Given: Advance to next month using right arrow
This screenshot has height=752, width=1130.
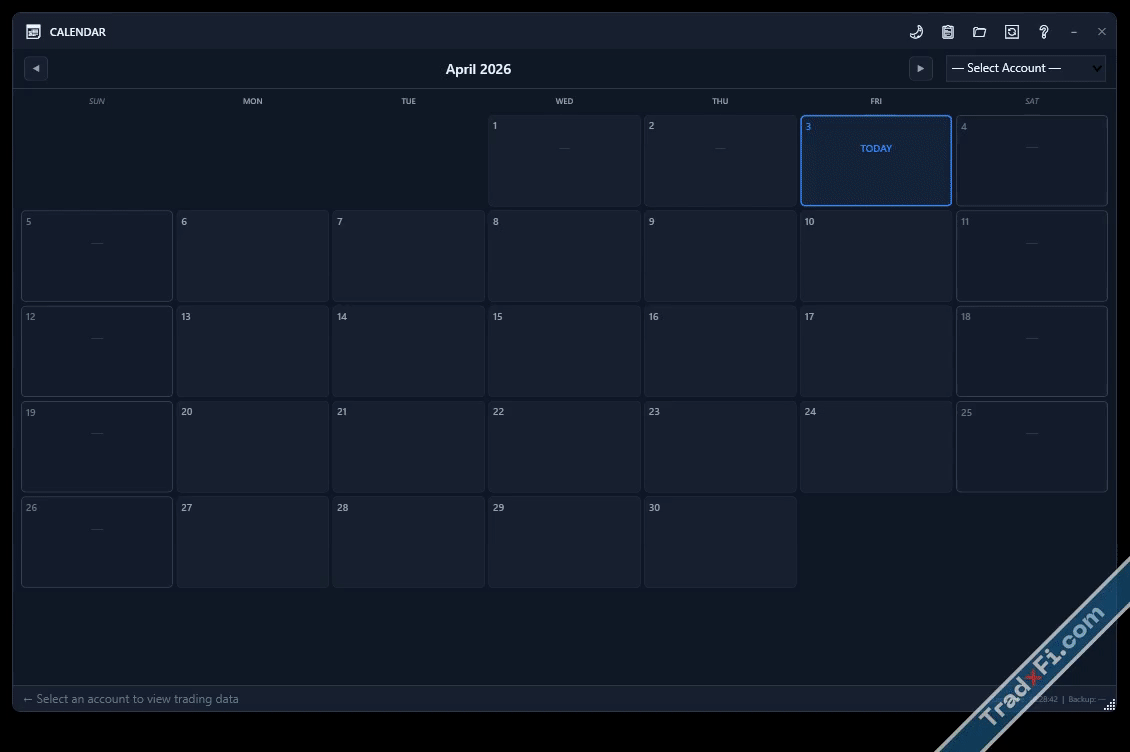Looking at the screenshot, I should click(x=920, y=68).
